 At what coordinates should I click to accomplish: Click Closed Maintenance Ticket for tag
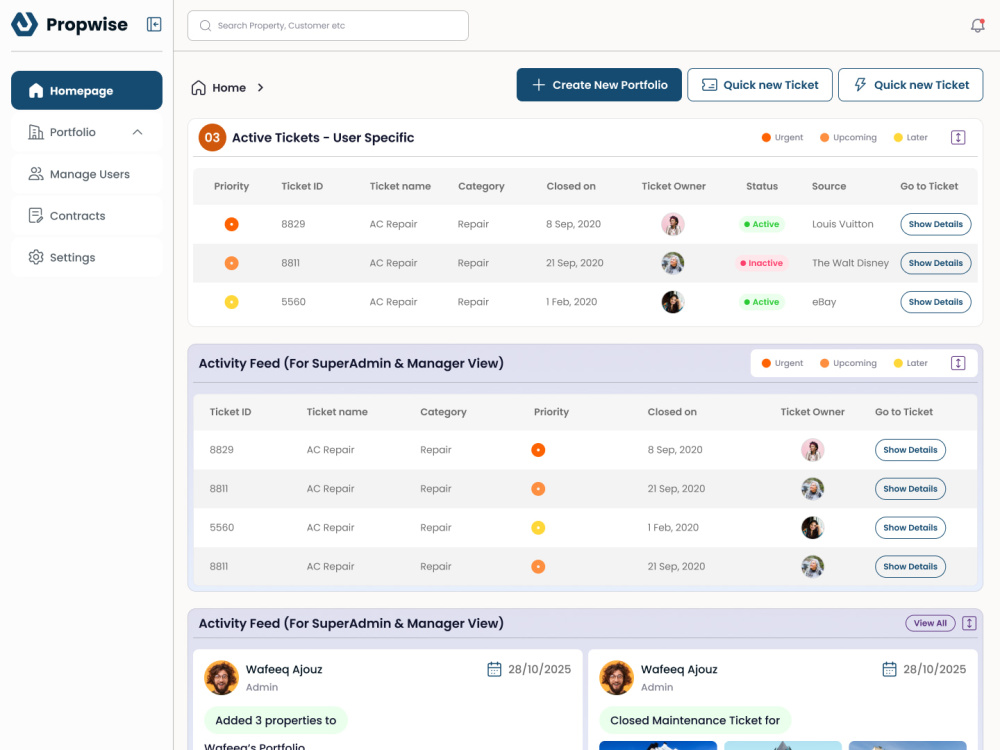(695, 720)
